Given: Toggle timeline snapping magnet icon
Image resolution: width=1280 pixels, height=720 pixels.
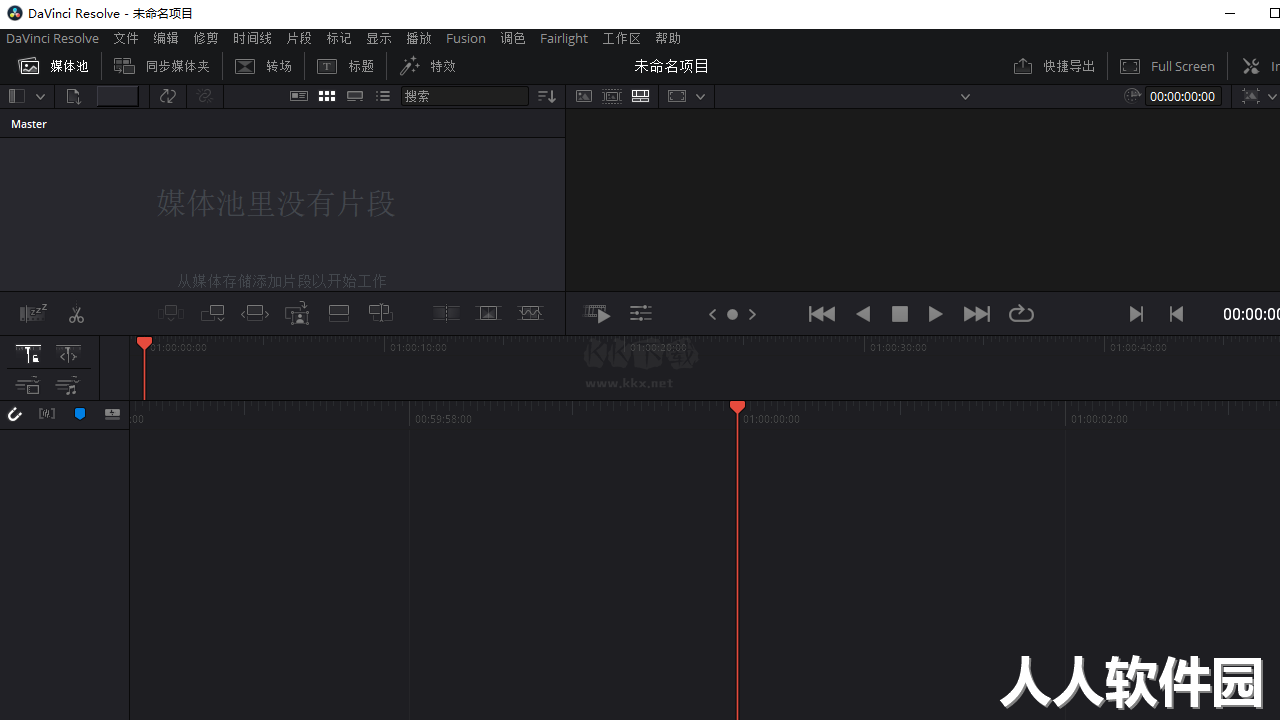Looking at the screenshot, I should (15, 414).
